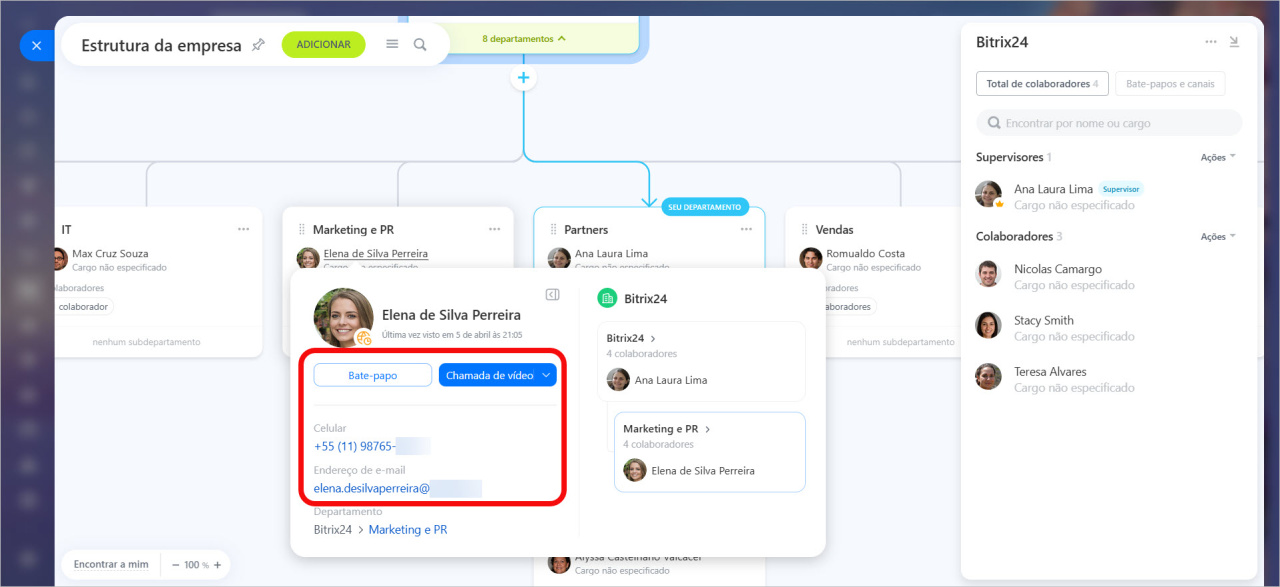Viewport: 1280px width, 587px height.
Task: Select Teresa Alvares in employee list
Action: point(1050,371)
